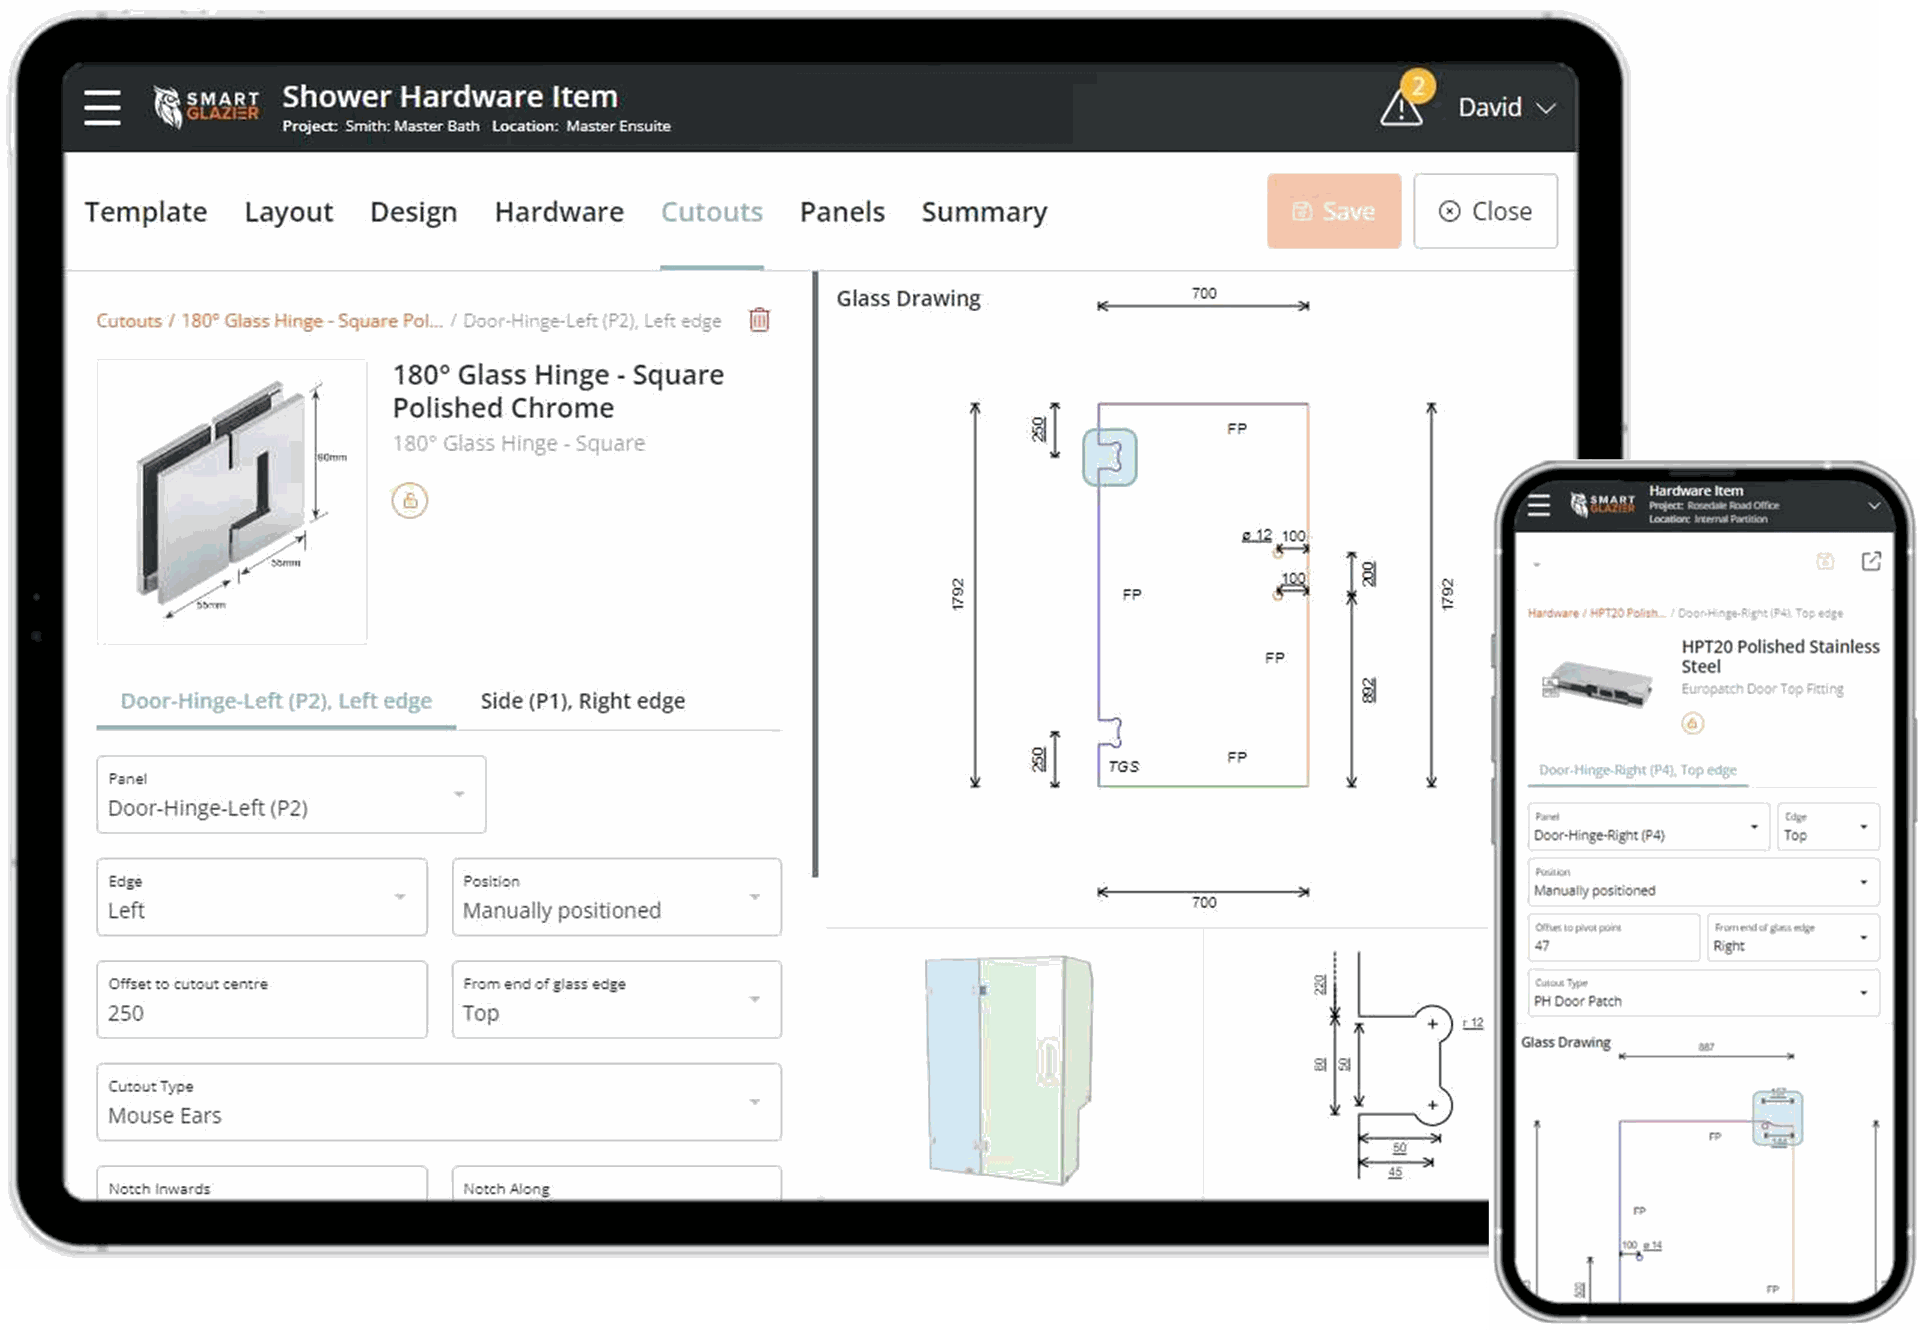Viewport: 1920px width, 1330px height.
Task: Click the Offset to cutout centre field
Action: 262,1000
